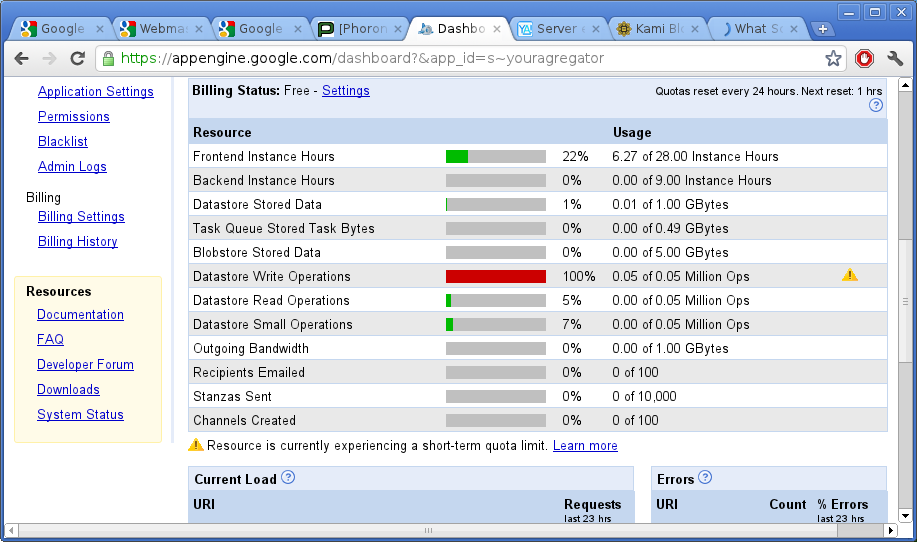Maximize the browser window
Image resolution: width=917 pixels, height=542 pixels.
coord(875,12)
